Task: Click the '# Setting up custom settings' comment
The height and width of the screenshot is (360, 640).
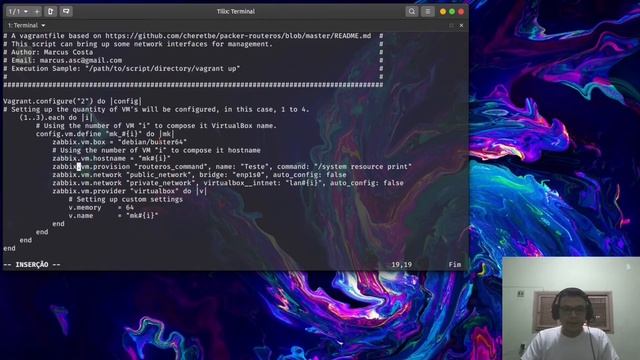Action: pos(125,199)
